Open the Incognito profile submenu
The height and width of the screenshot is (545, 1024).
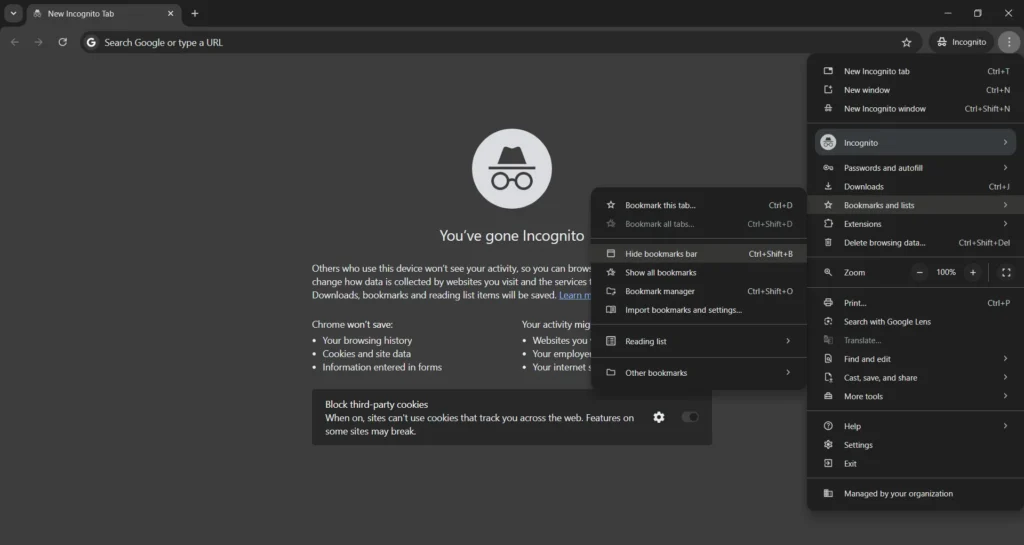(x=916, y=142)
